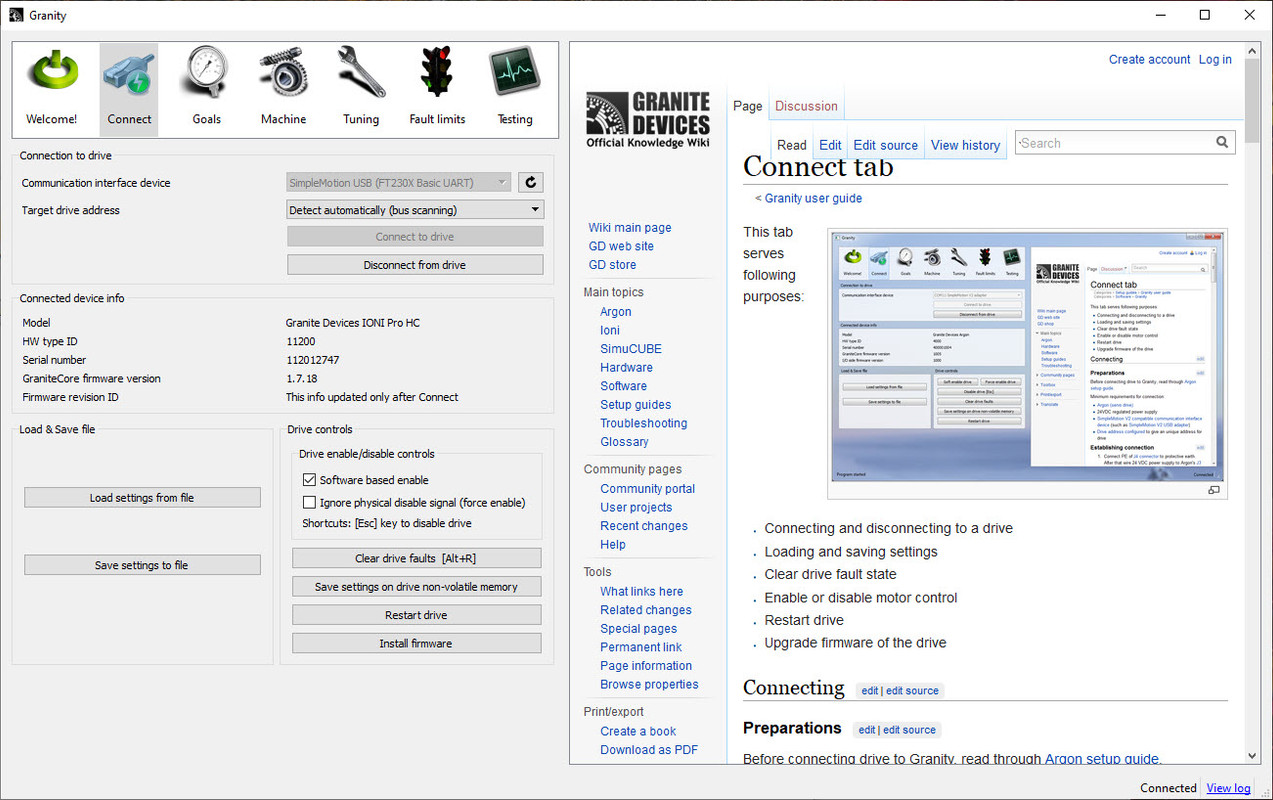Click Disconnect from drive button
This screenshot has width=1273, height=800.
coord(415,265)
